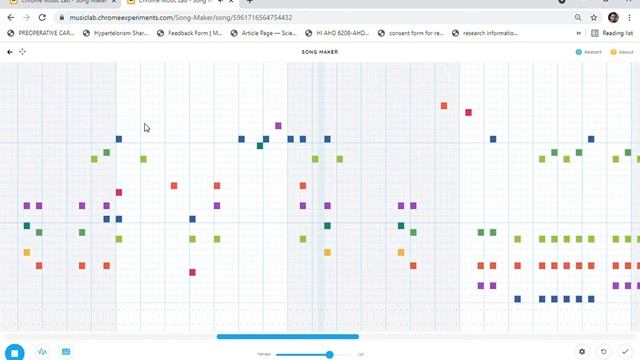Open the HI AHD 6208-AHD bookmark
Viewport: 640px width, 360px height.
click(x=338, y=33)
